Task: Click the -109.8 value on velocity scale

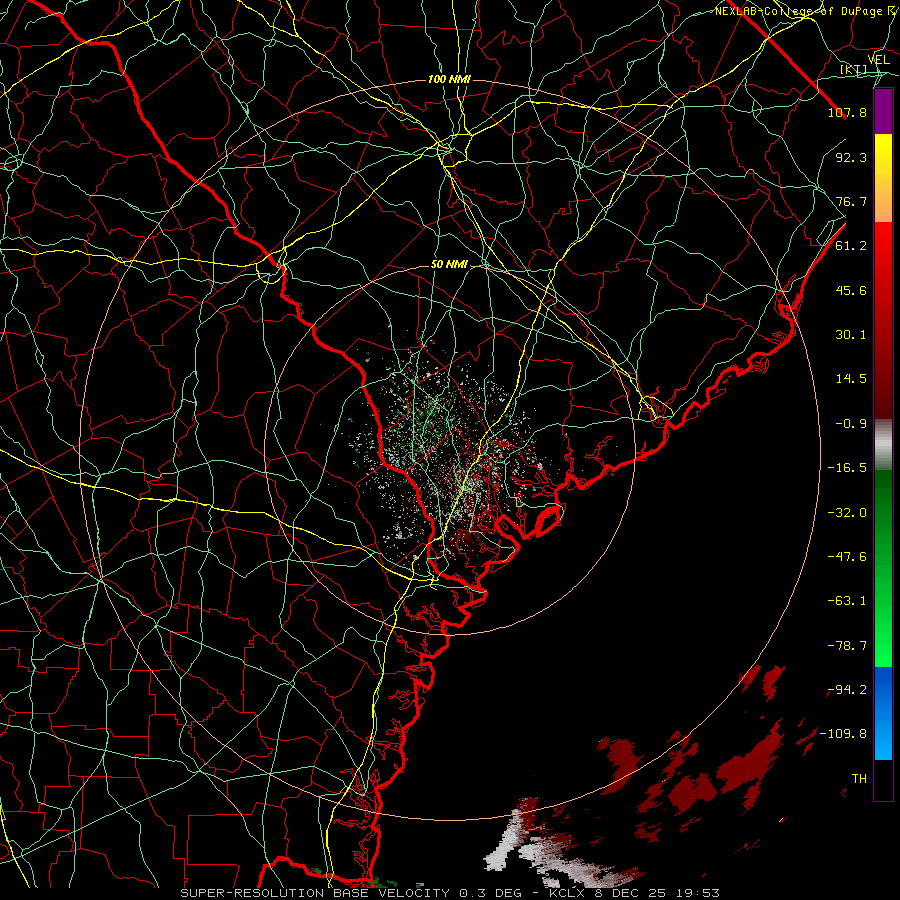Action: click(844, 734)
